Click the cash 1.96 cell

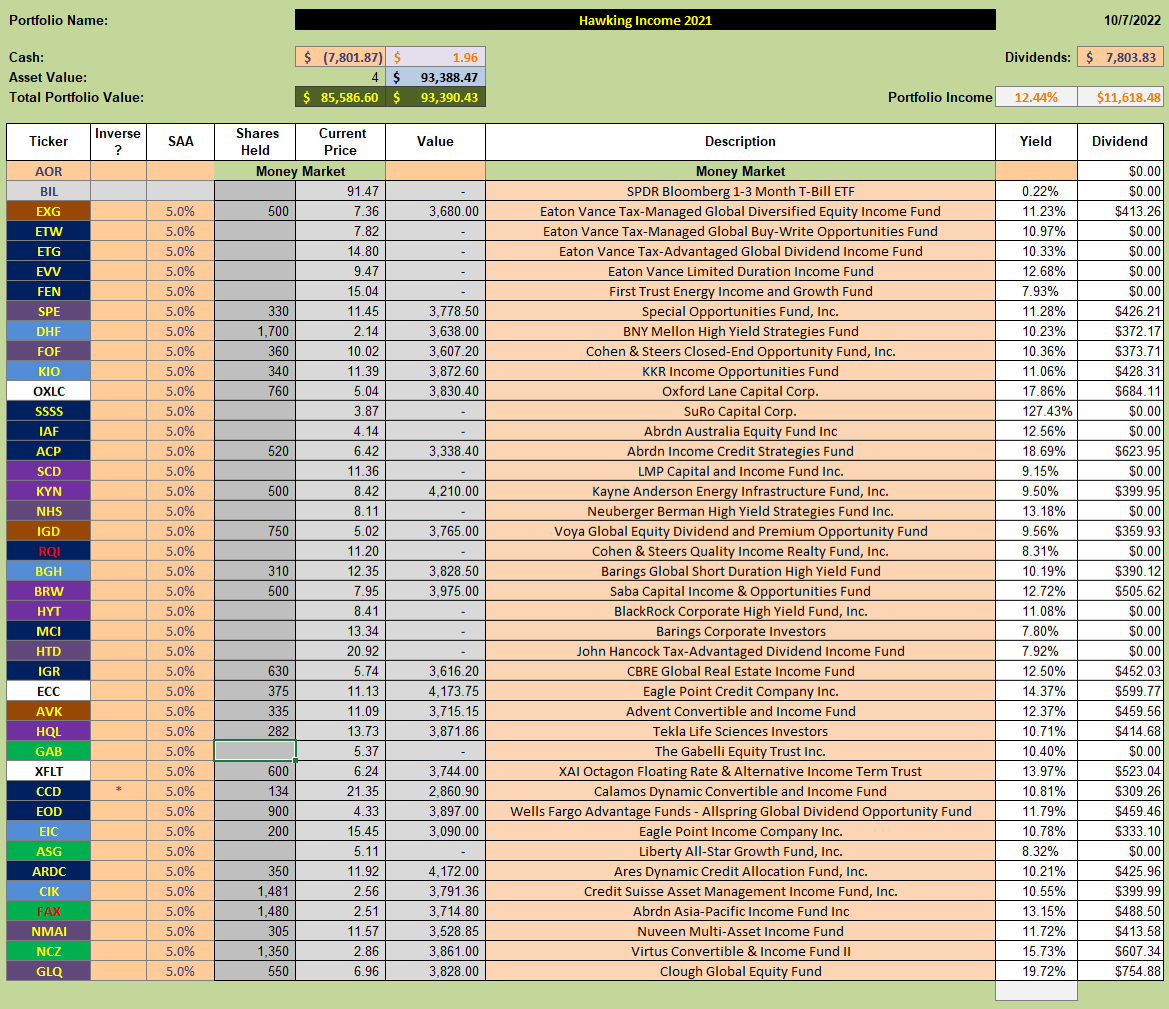[435, 57]
